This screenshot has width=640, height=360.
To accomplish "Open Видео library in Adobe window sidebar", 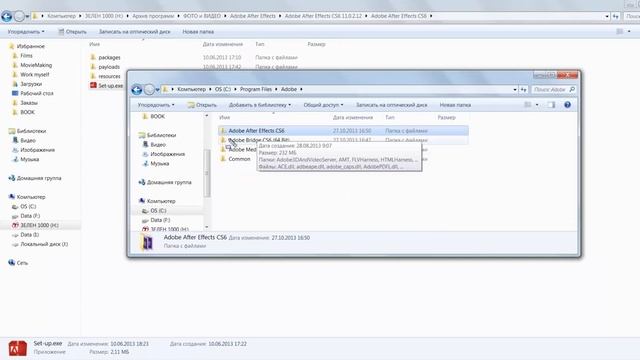I will coord(158,145).
